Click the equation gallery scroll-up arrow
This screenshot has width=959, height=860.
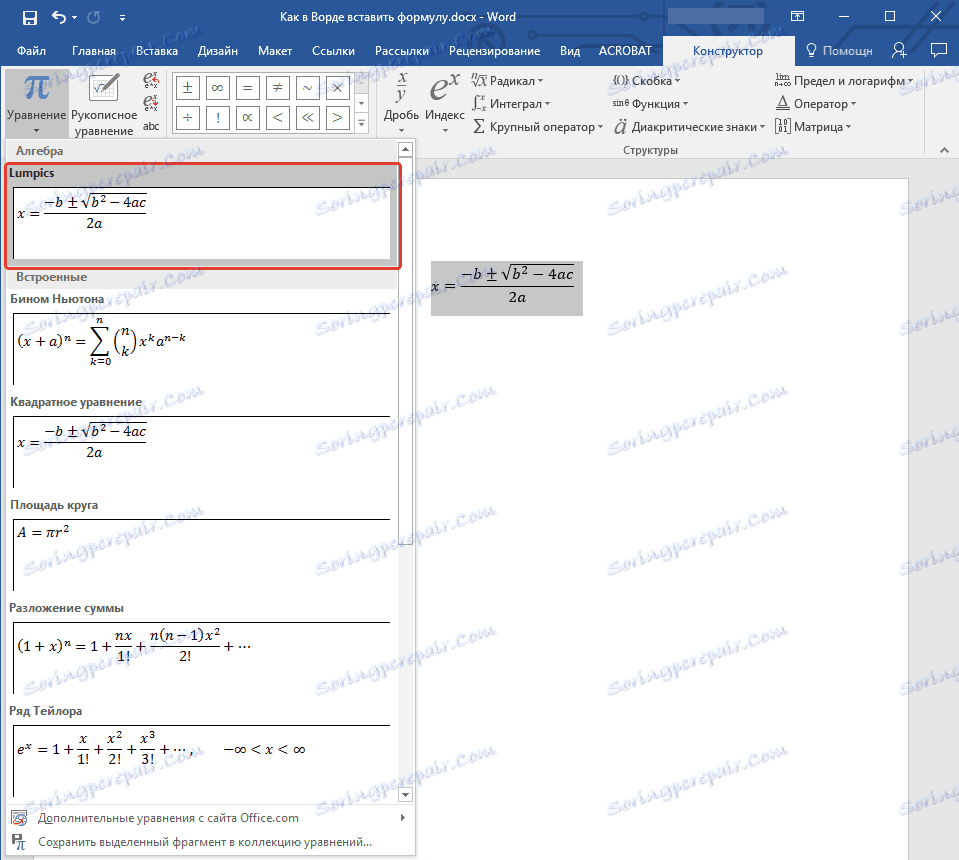tap(405, 149)
